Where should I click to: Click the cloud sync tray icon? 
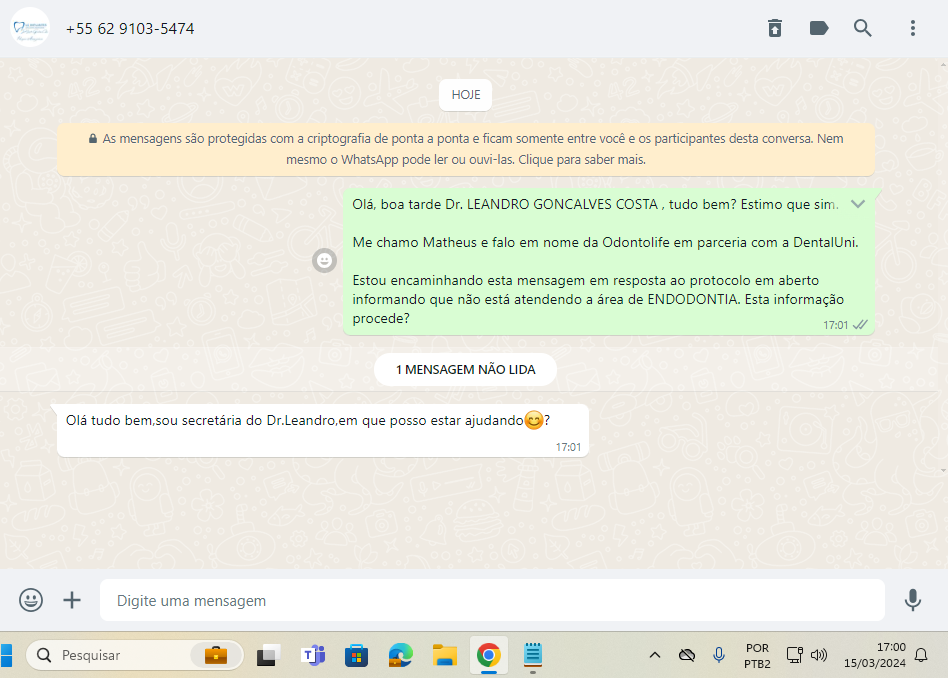click(x=687, y=655)
